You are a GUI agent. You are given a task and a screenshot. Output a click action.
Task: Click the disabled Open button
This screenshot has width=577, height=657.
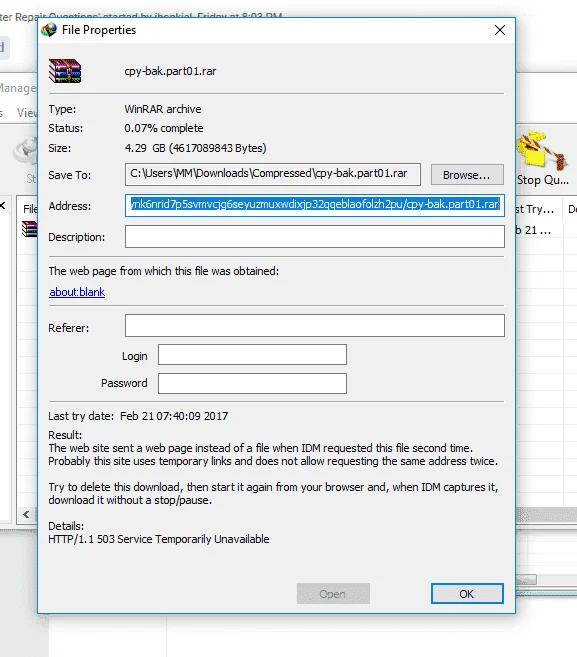(333, 594)
